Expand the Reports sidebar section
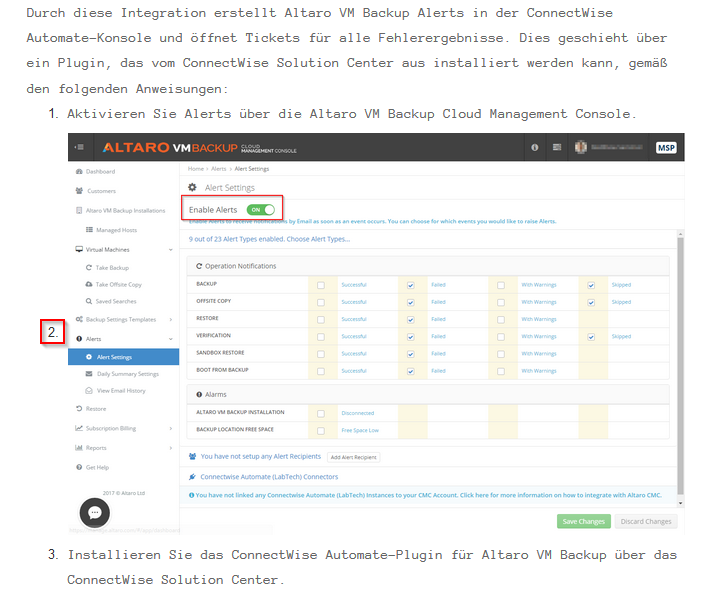 [x=171, y=448]
